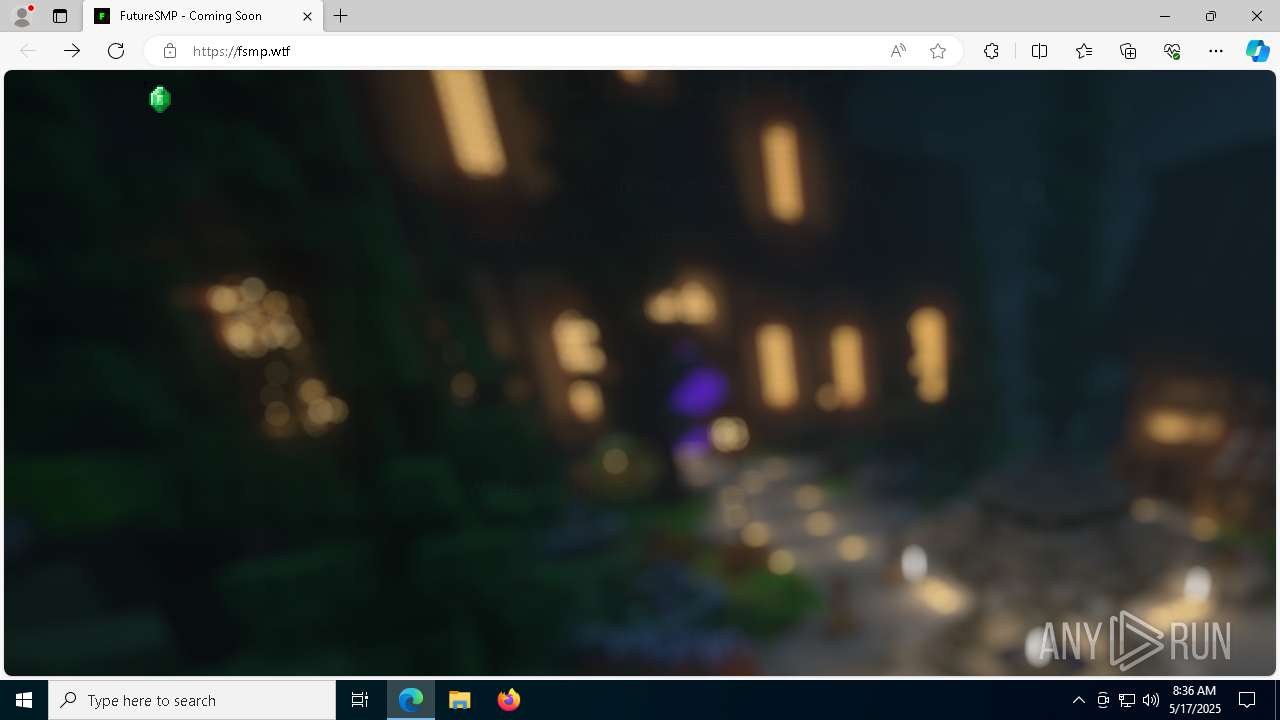The image size is (1280, 720).
Task: Close the FutureSMP - Coming Soon tab
Action: (x=307, y=16)
